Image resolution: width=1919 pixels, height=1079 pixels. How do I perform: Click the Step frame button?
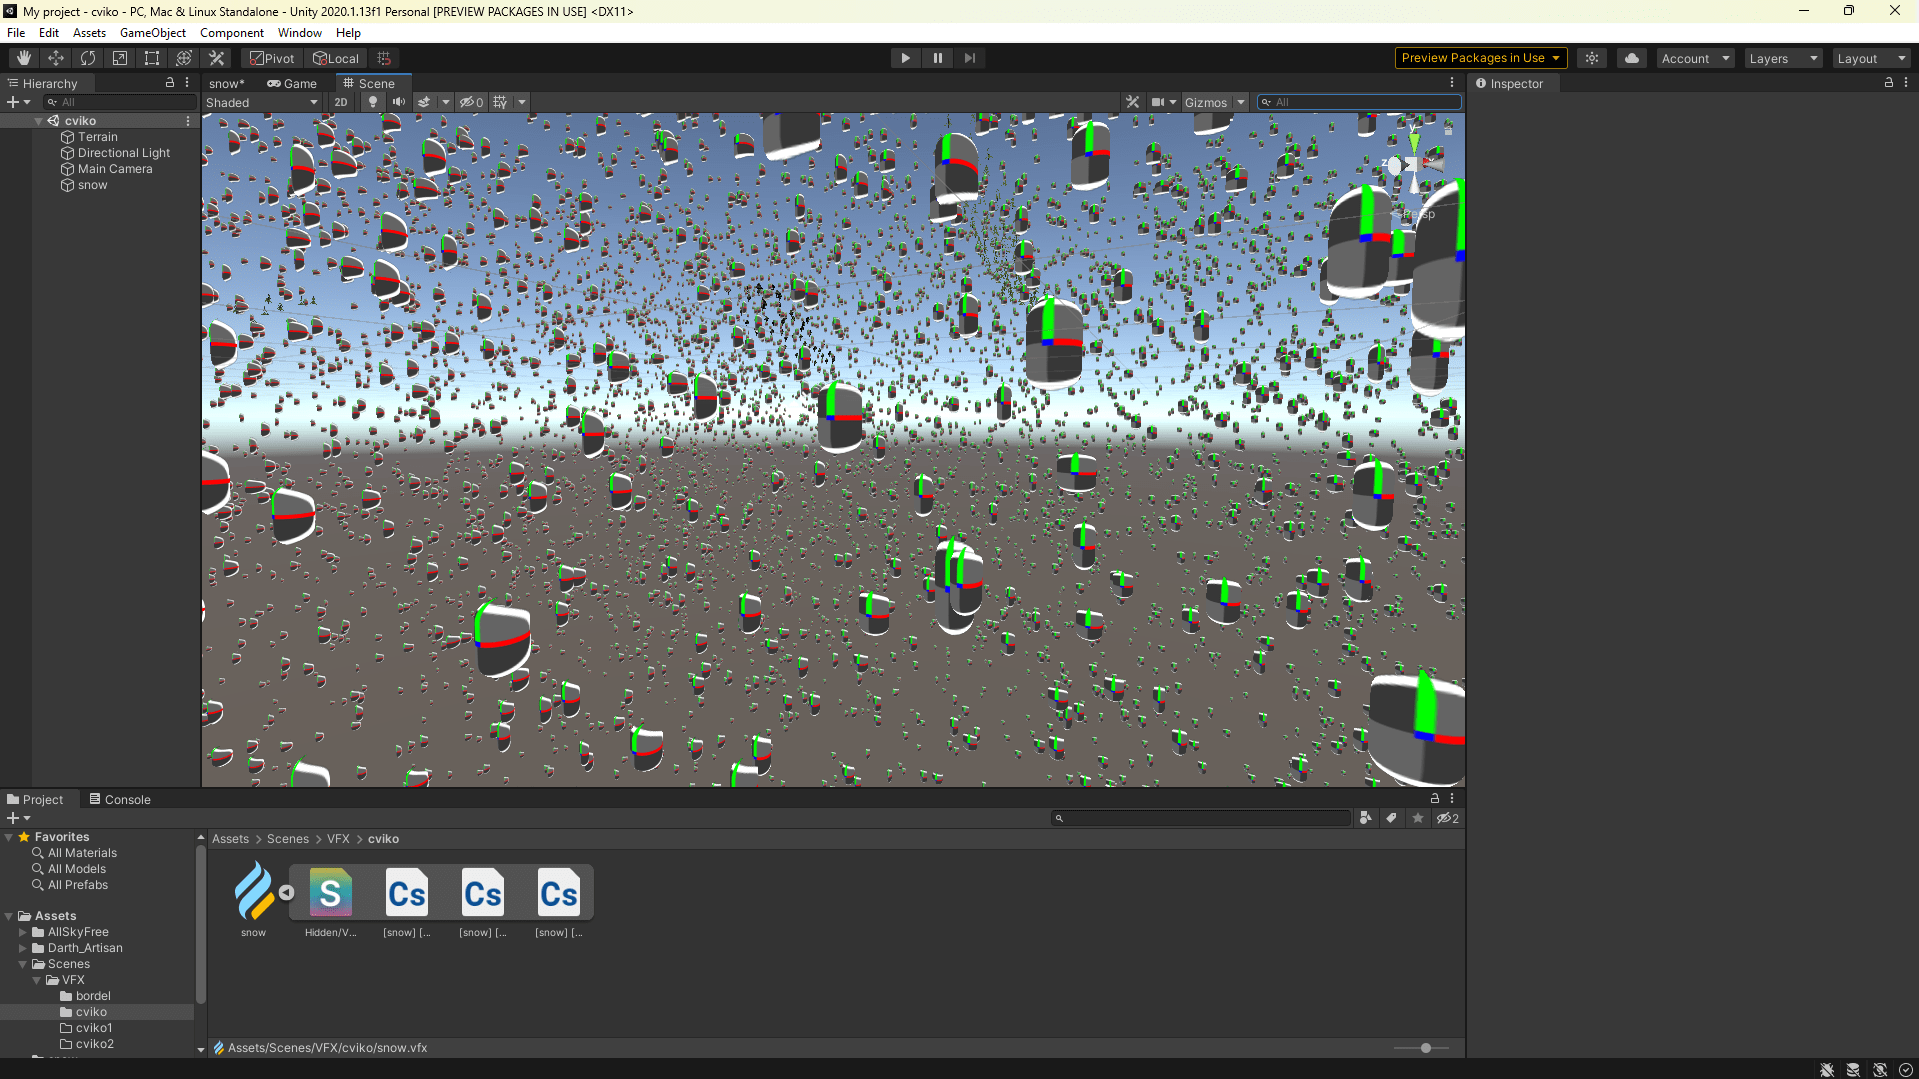(969, 58)
